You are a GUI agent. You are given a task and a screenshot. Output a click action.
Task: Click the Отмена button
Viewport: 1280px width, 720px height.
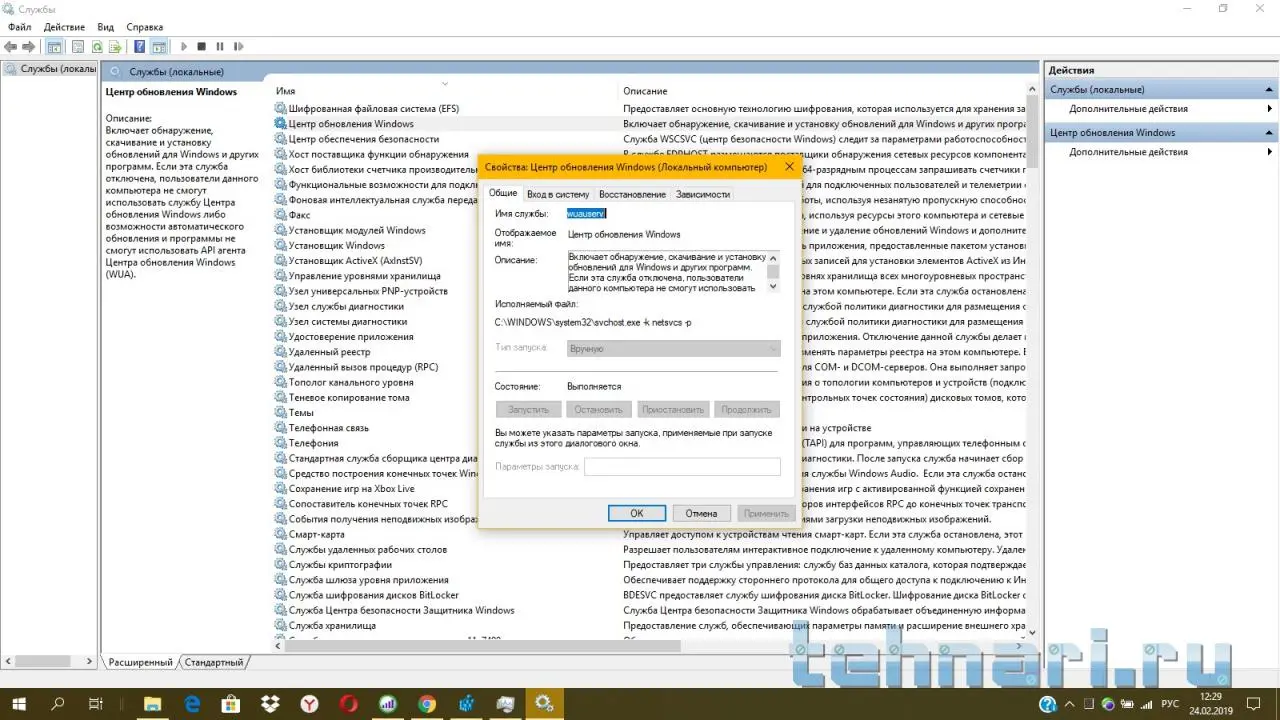click(x=701, y=513)
